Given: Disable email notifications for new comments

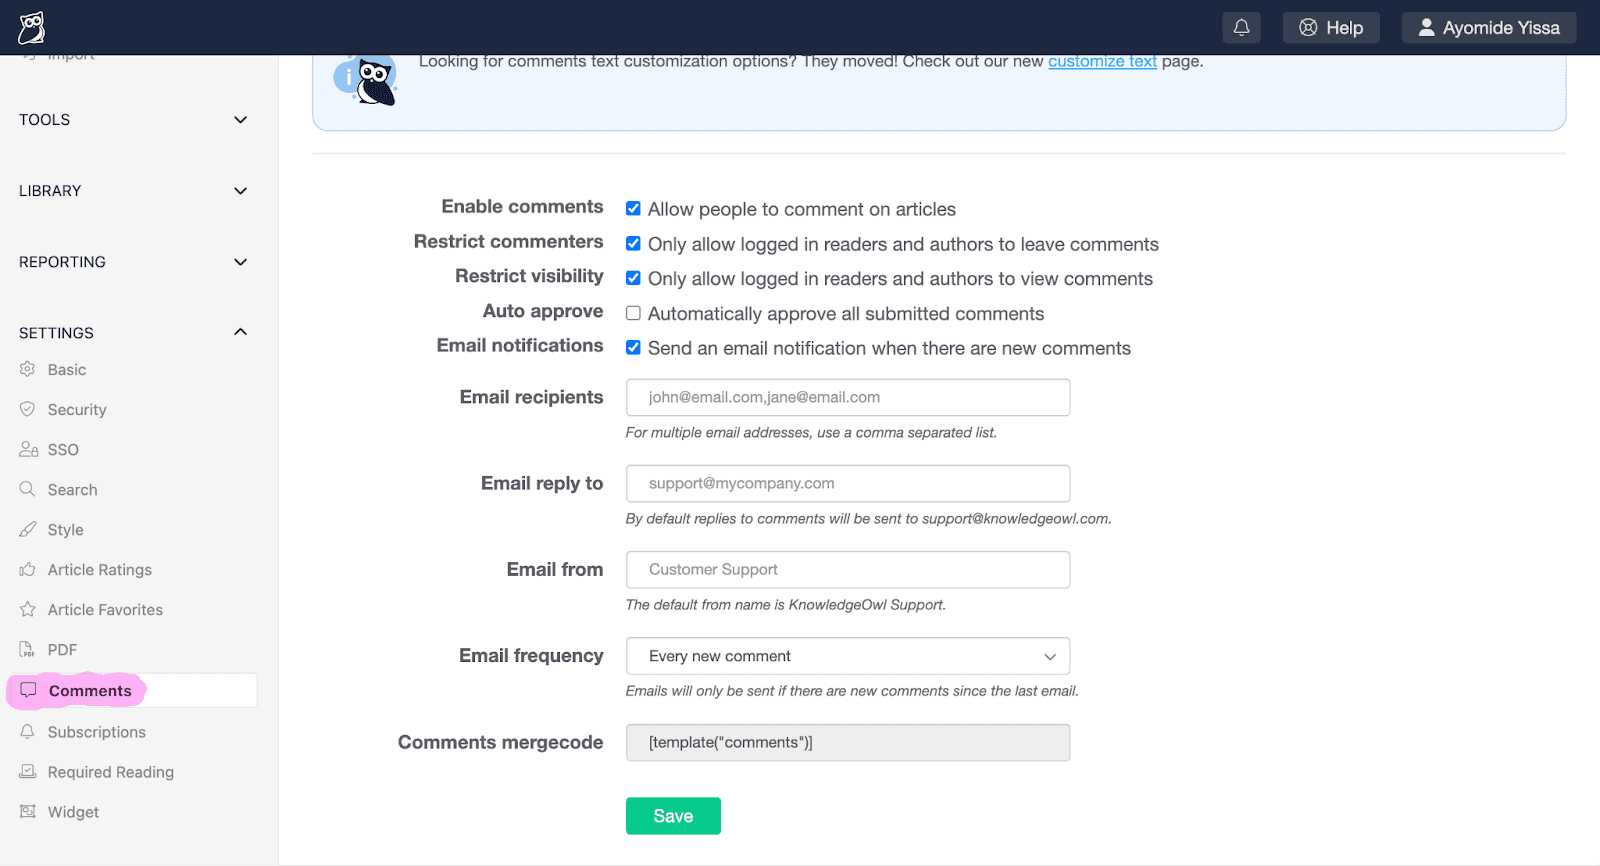Looking at the screenshot, I should [x=633, y=347].
